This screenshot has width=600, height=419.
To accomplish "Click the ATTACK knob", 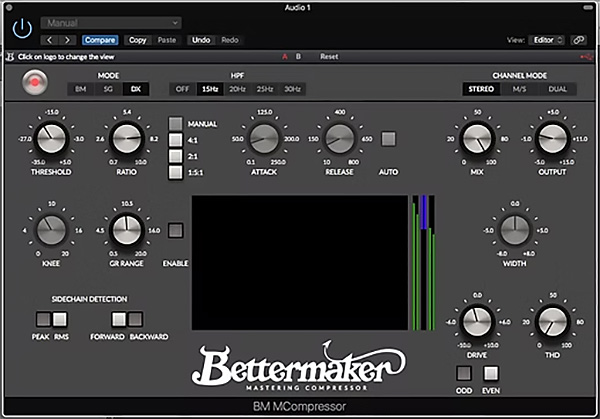I will click(264, 139).
